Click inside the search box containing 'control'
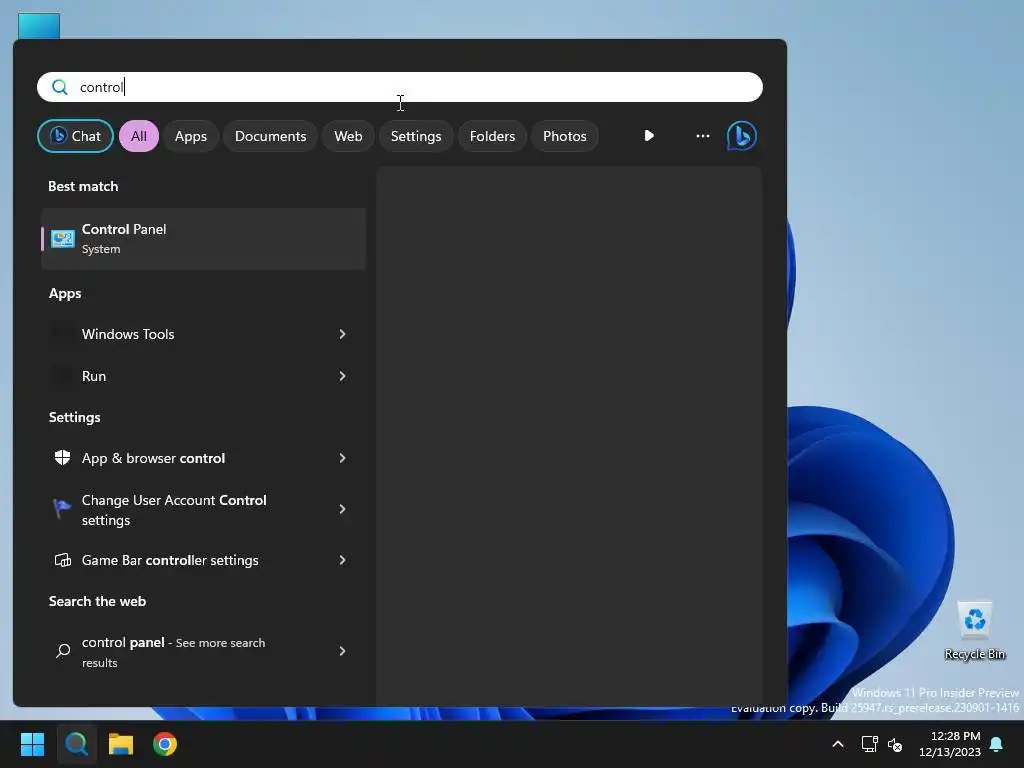Image resolution: width=1024 pixels, height=768 pixels. tap(400, 87)
